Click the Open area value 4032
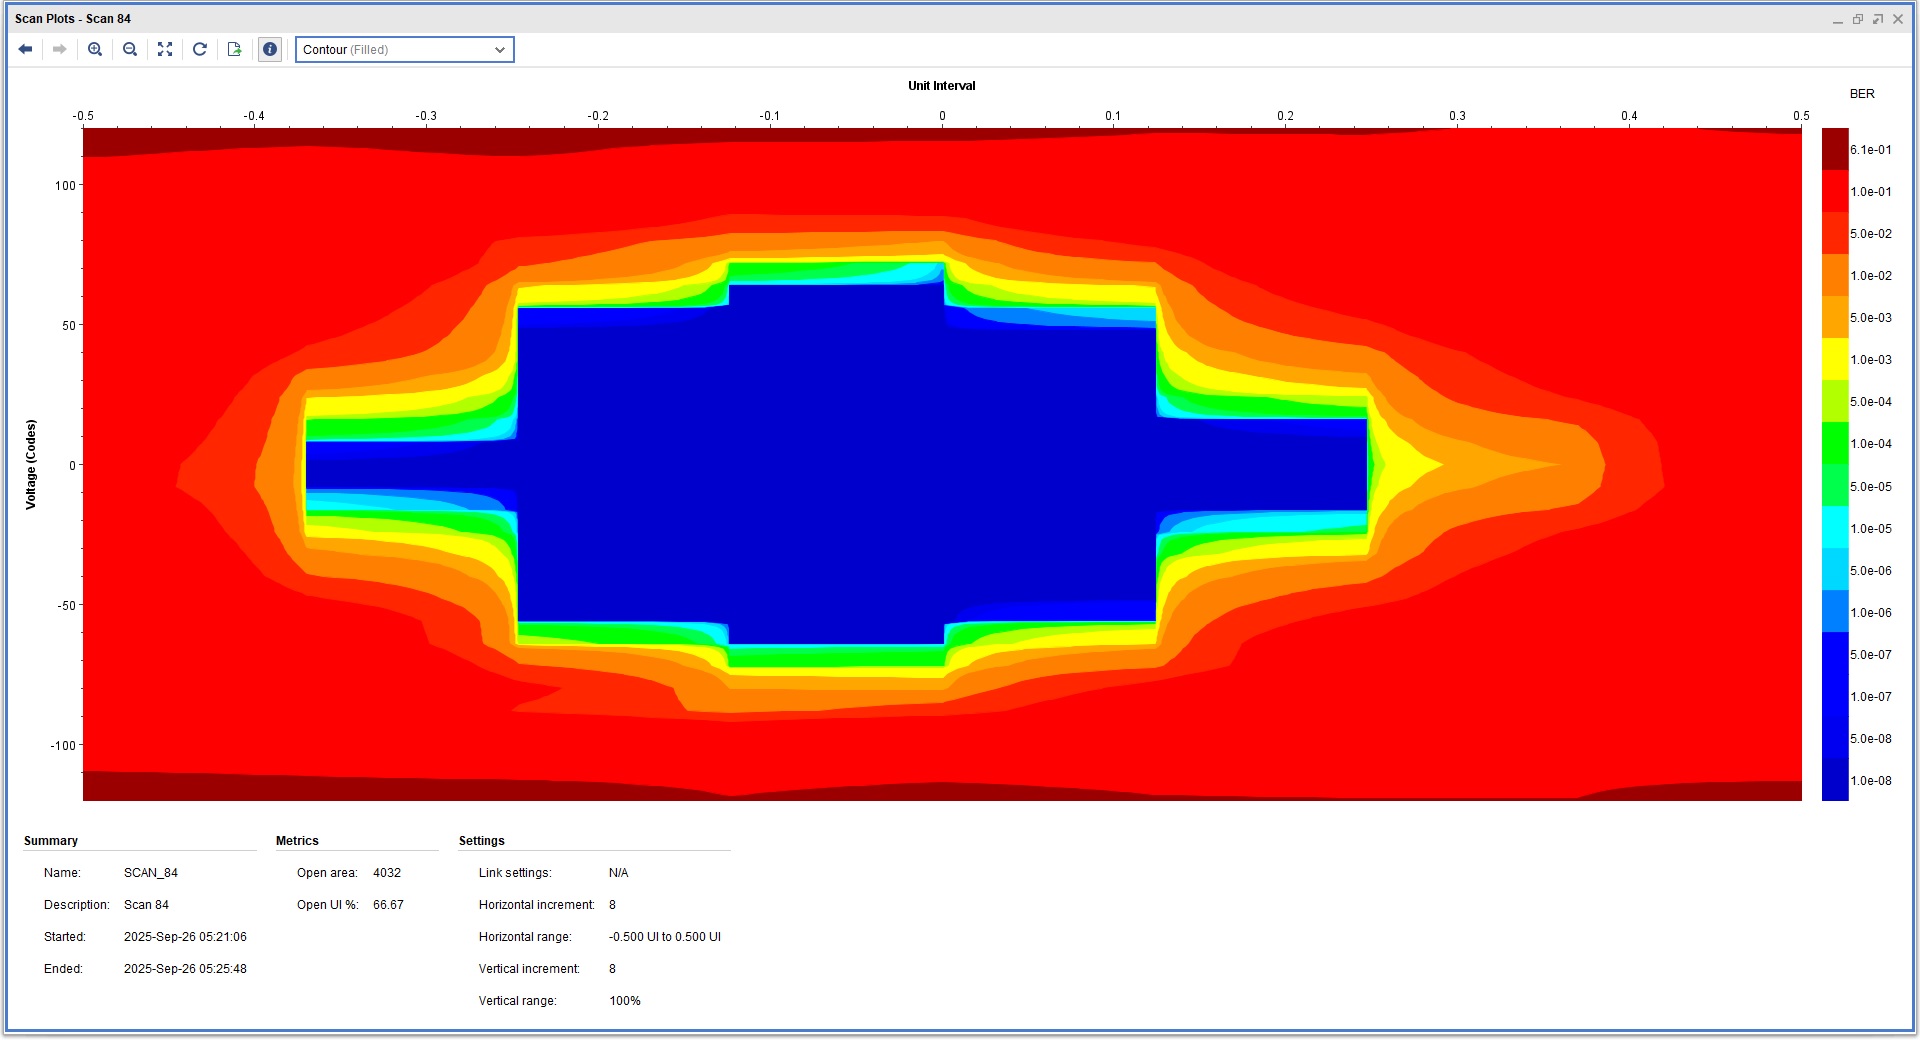1920x1040 pixels. point(387,873)
